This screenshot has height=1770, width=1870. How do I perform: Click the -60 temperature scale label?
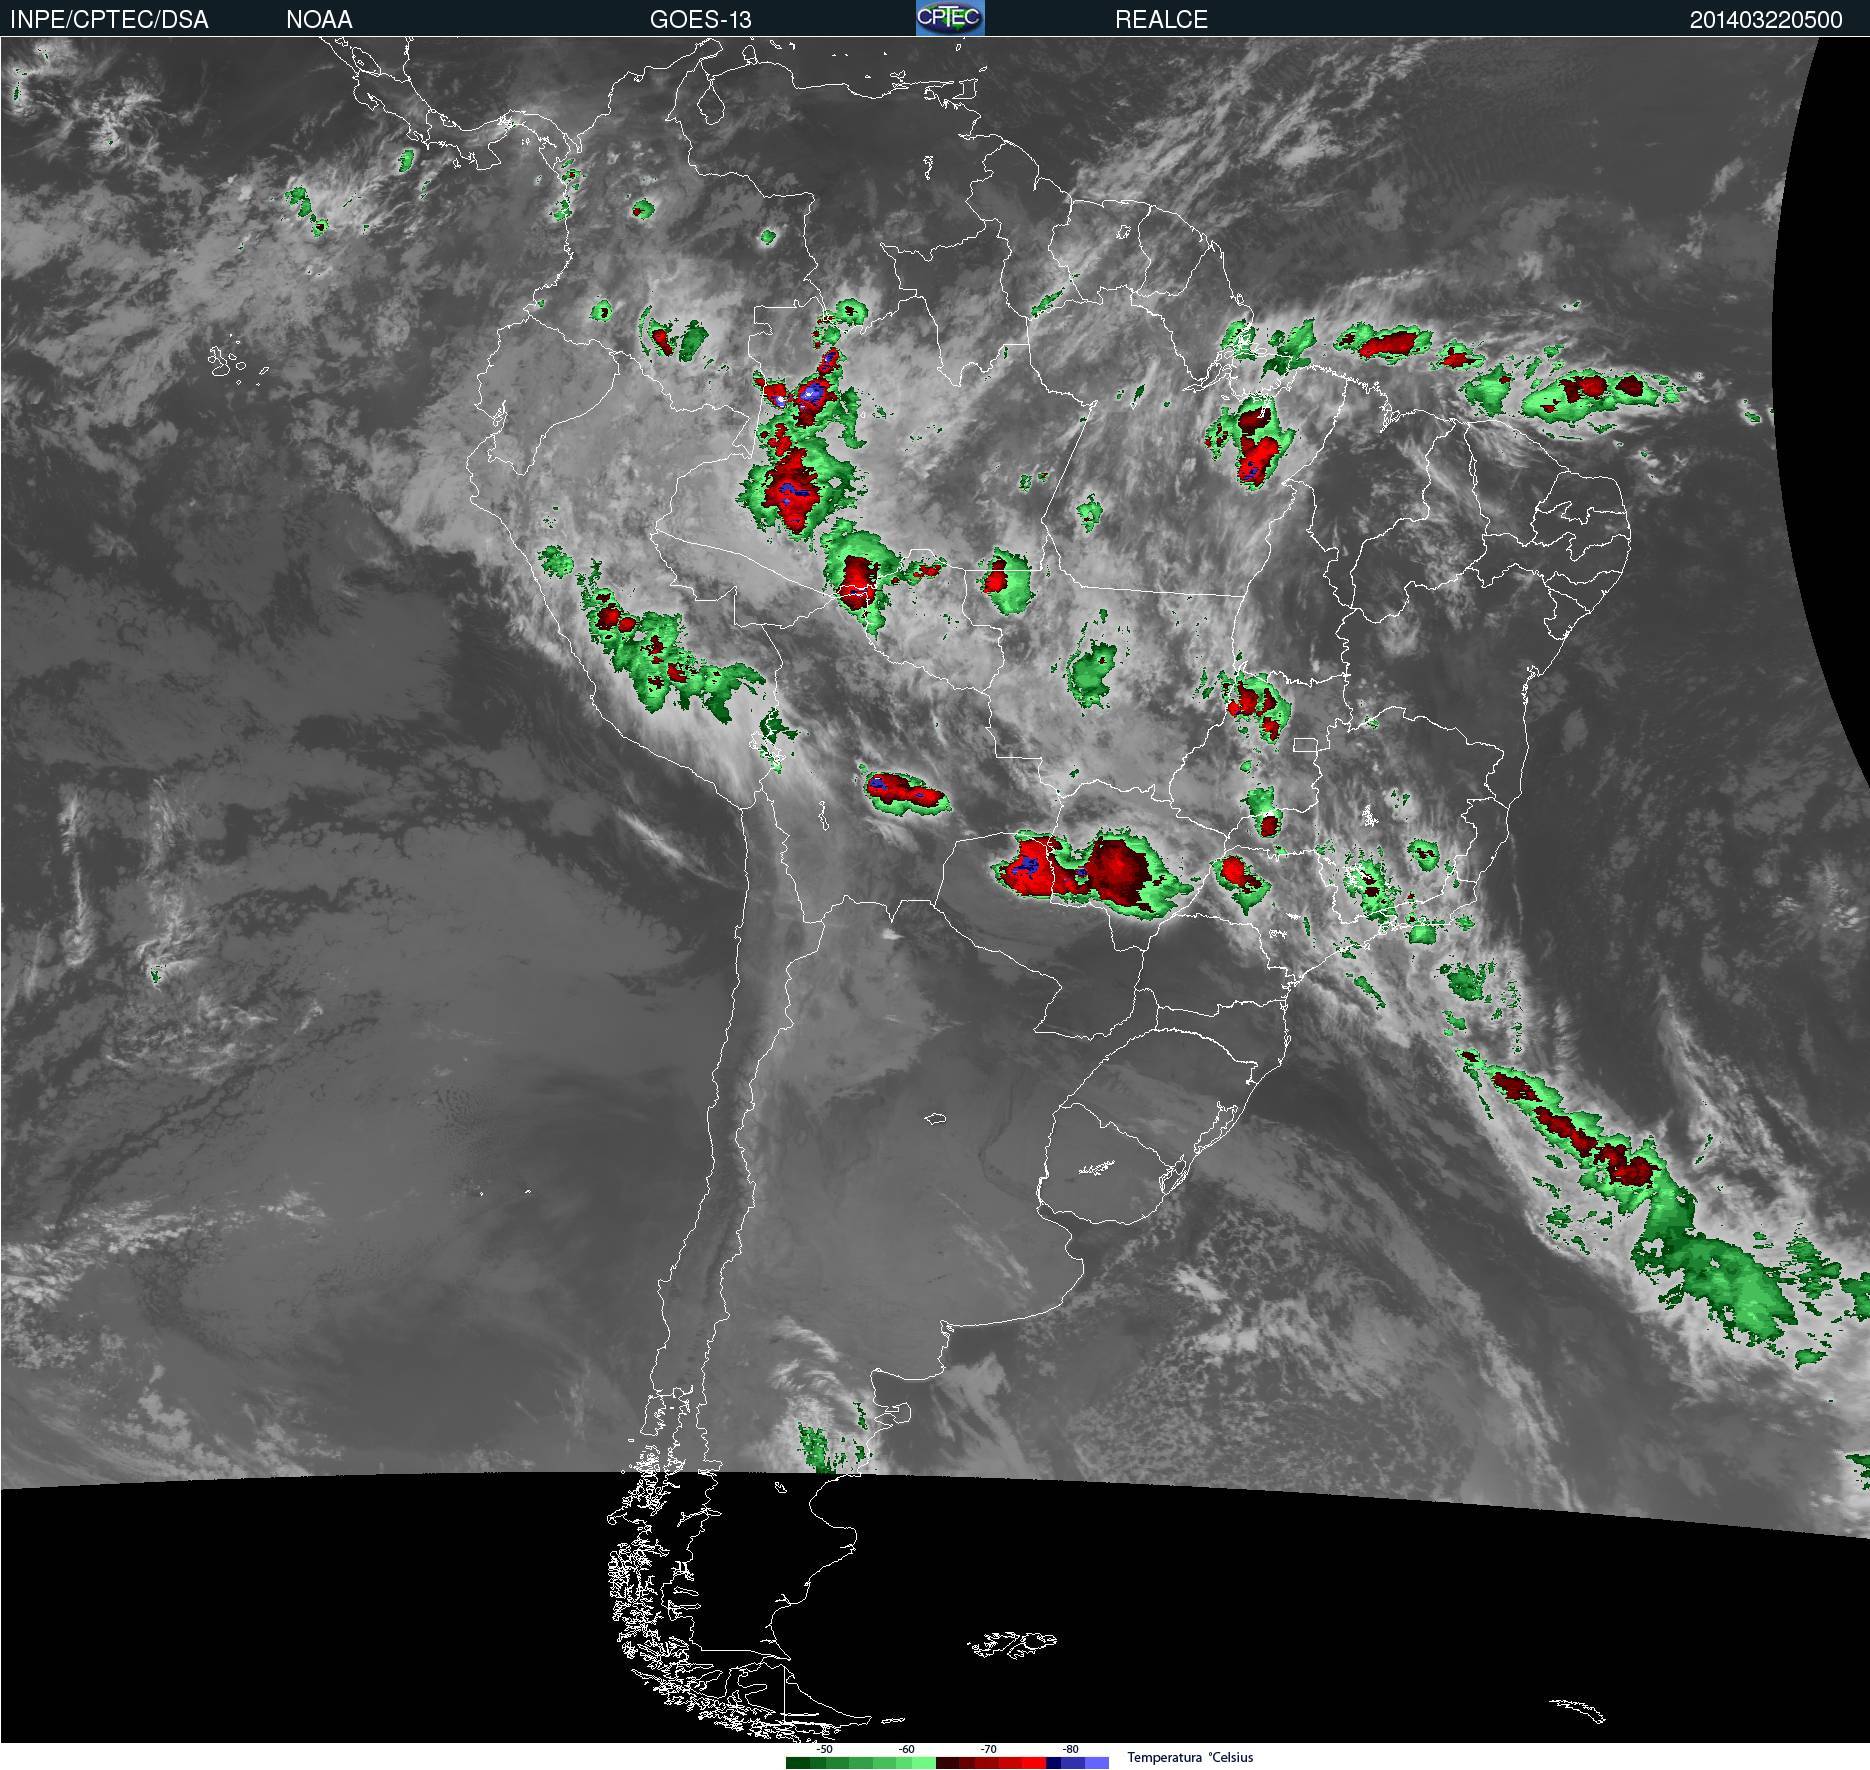(906, 1749)
